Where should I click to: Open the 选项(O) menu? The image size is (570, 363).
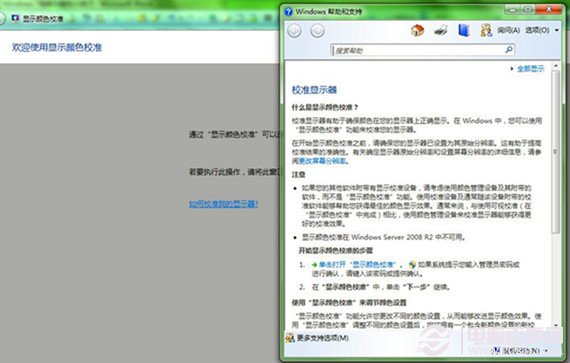(x=537, y=30)
